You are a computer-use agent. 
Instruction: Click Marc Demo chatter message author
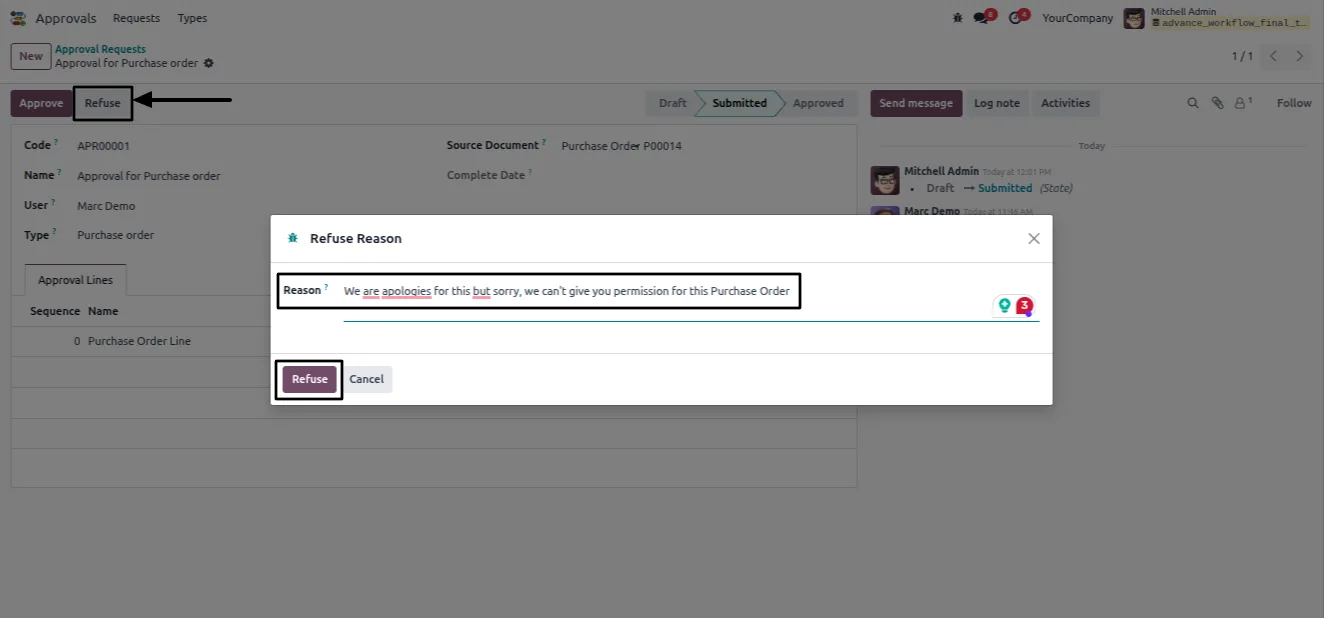tap(932, 212)
